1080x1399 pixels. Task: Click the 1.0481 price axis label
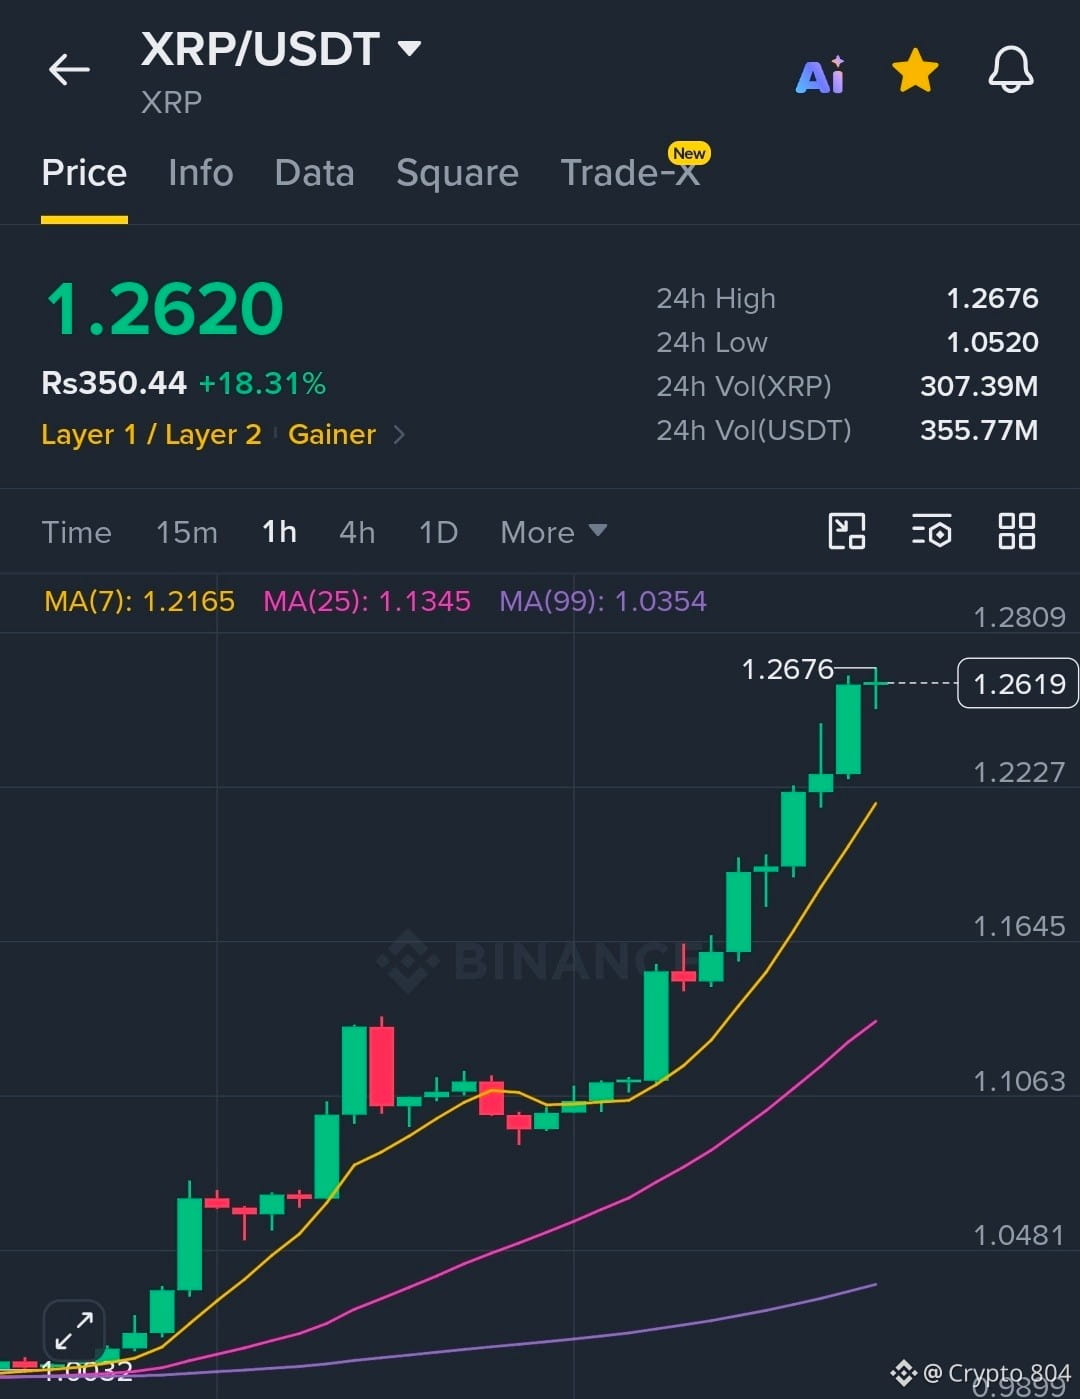pyautogui.click(x=1019, y=1235)
